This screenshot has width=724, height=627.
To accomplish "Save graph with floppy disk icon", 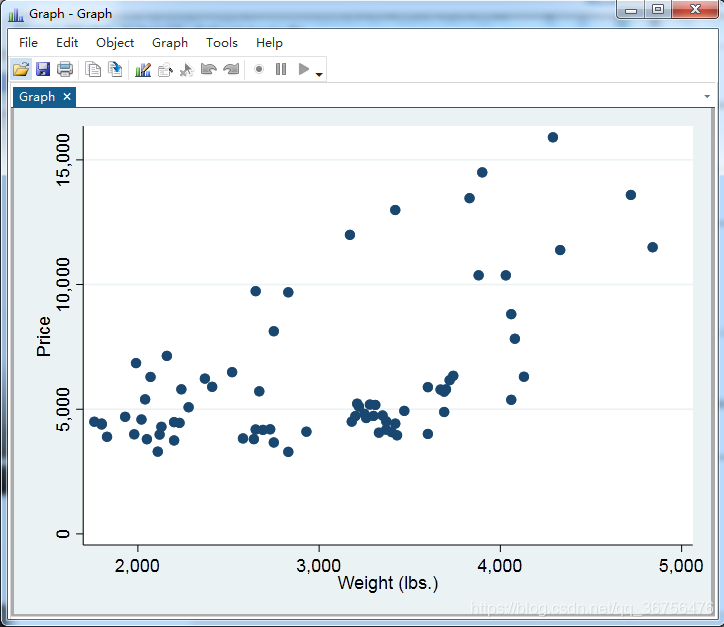I will (43, 69).
